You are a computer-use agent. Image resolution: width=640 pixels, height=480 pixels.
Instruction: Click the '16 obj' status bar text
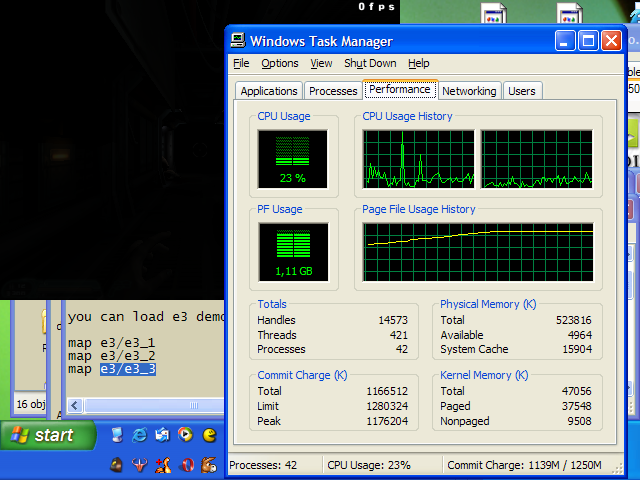31,404
